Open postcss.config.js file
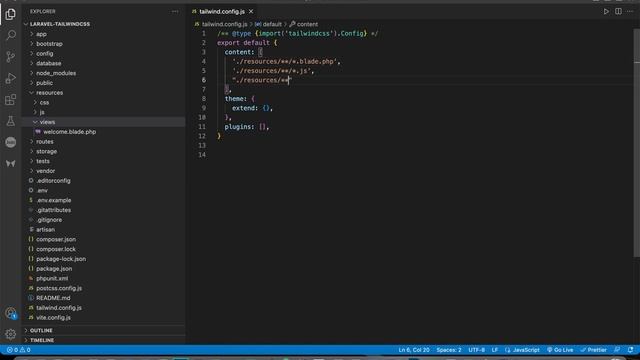The height and width of the screenshot is (360, 640). (59, 289)
